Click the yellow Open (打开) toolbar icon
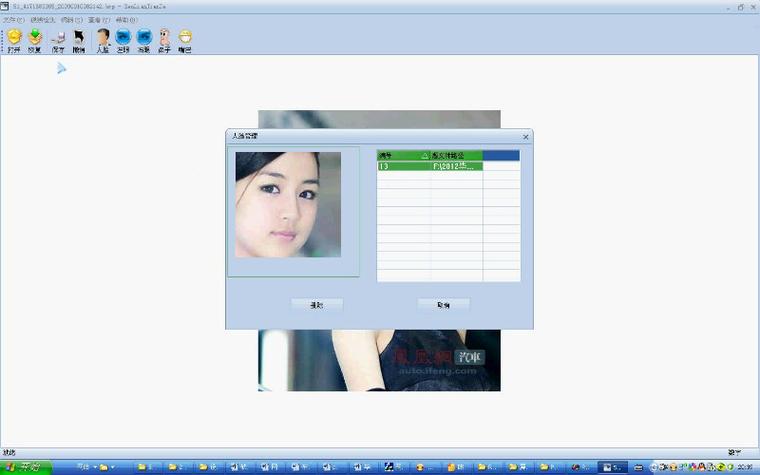This screenshot has width=760, height=475. (14, 41)
